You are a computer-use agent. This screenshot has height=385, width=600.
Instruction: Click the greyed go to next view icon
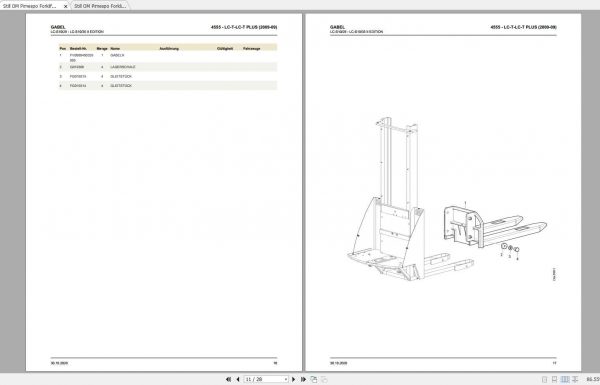tap(324, 379)
